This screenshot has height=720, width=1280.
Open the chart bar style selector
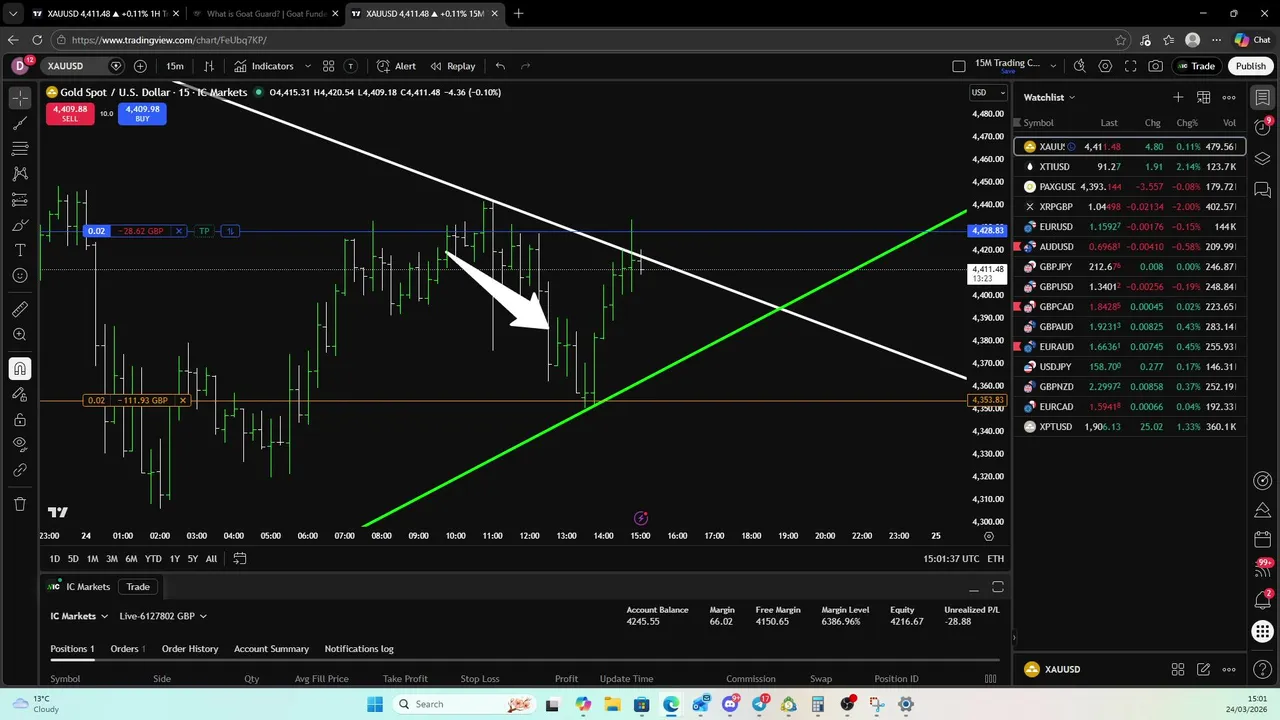click(209, 66)
